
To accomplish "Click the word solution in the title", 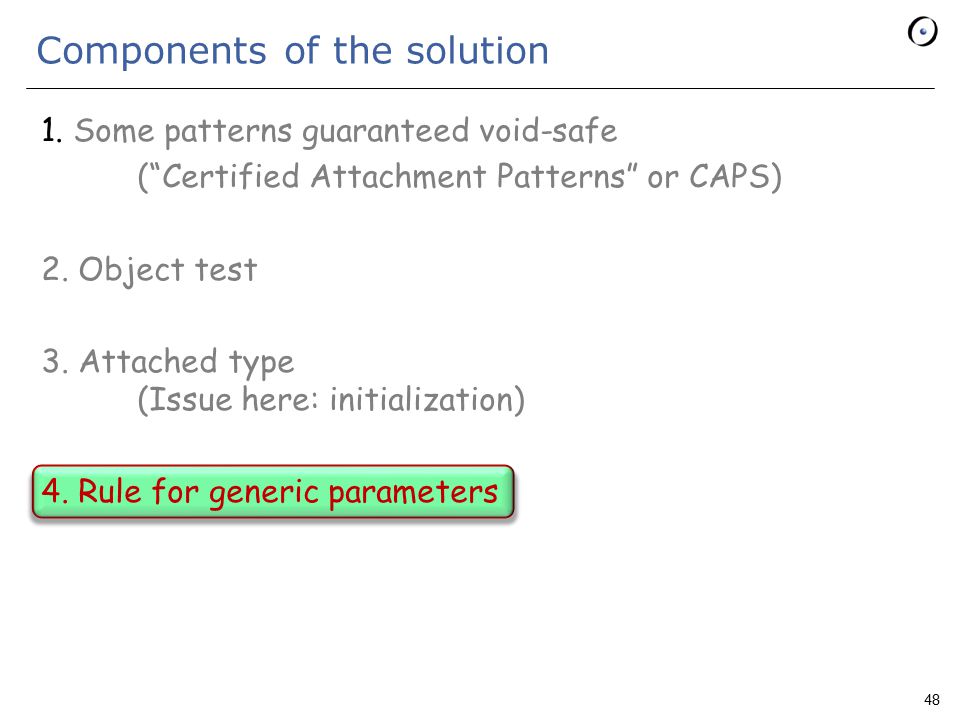I will [x=478, y=50].
